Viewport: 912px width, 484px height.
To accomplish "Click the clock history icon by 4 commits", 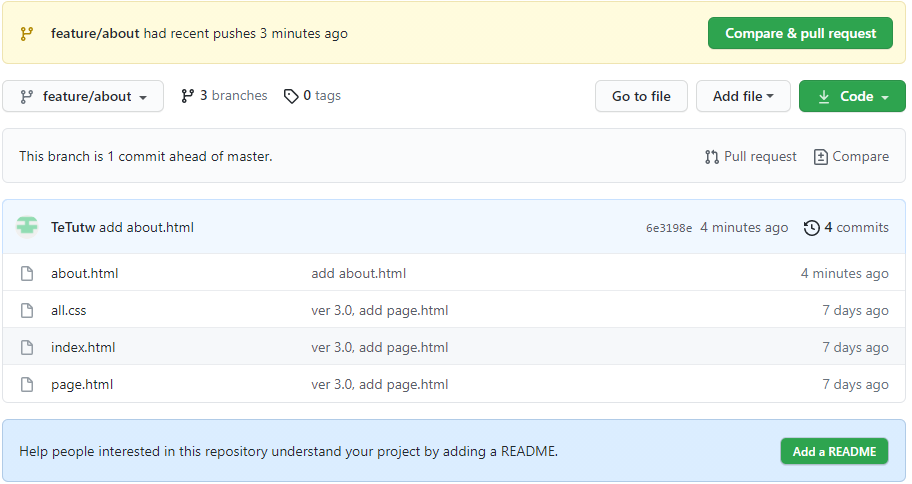I will coord(812,227).
